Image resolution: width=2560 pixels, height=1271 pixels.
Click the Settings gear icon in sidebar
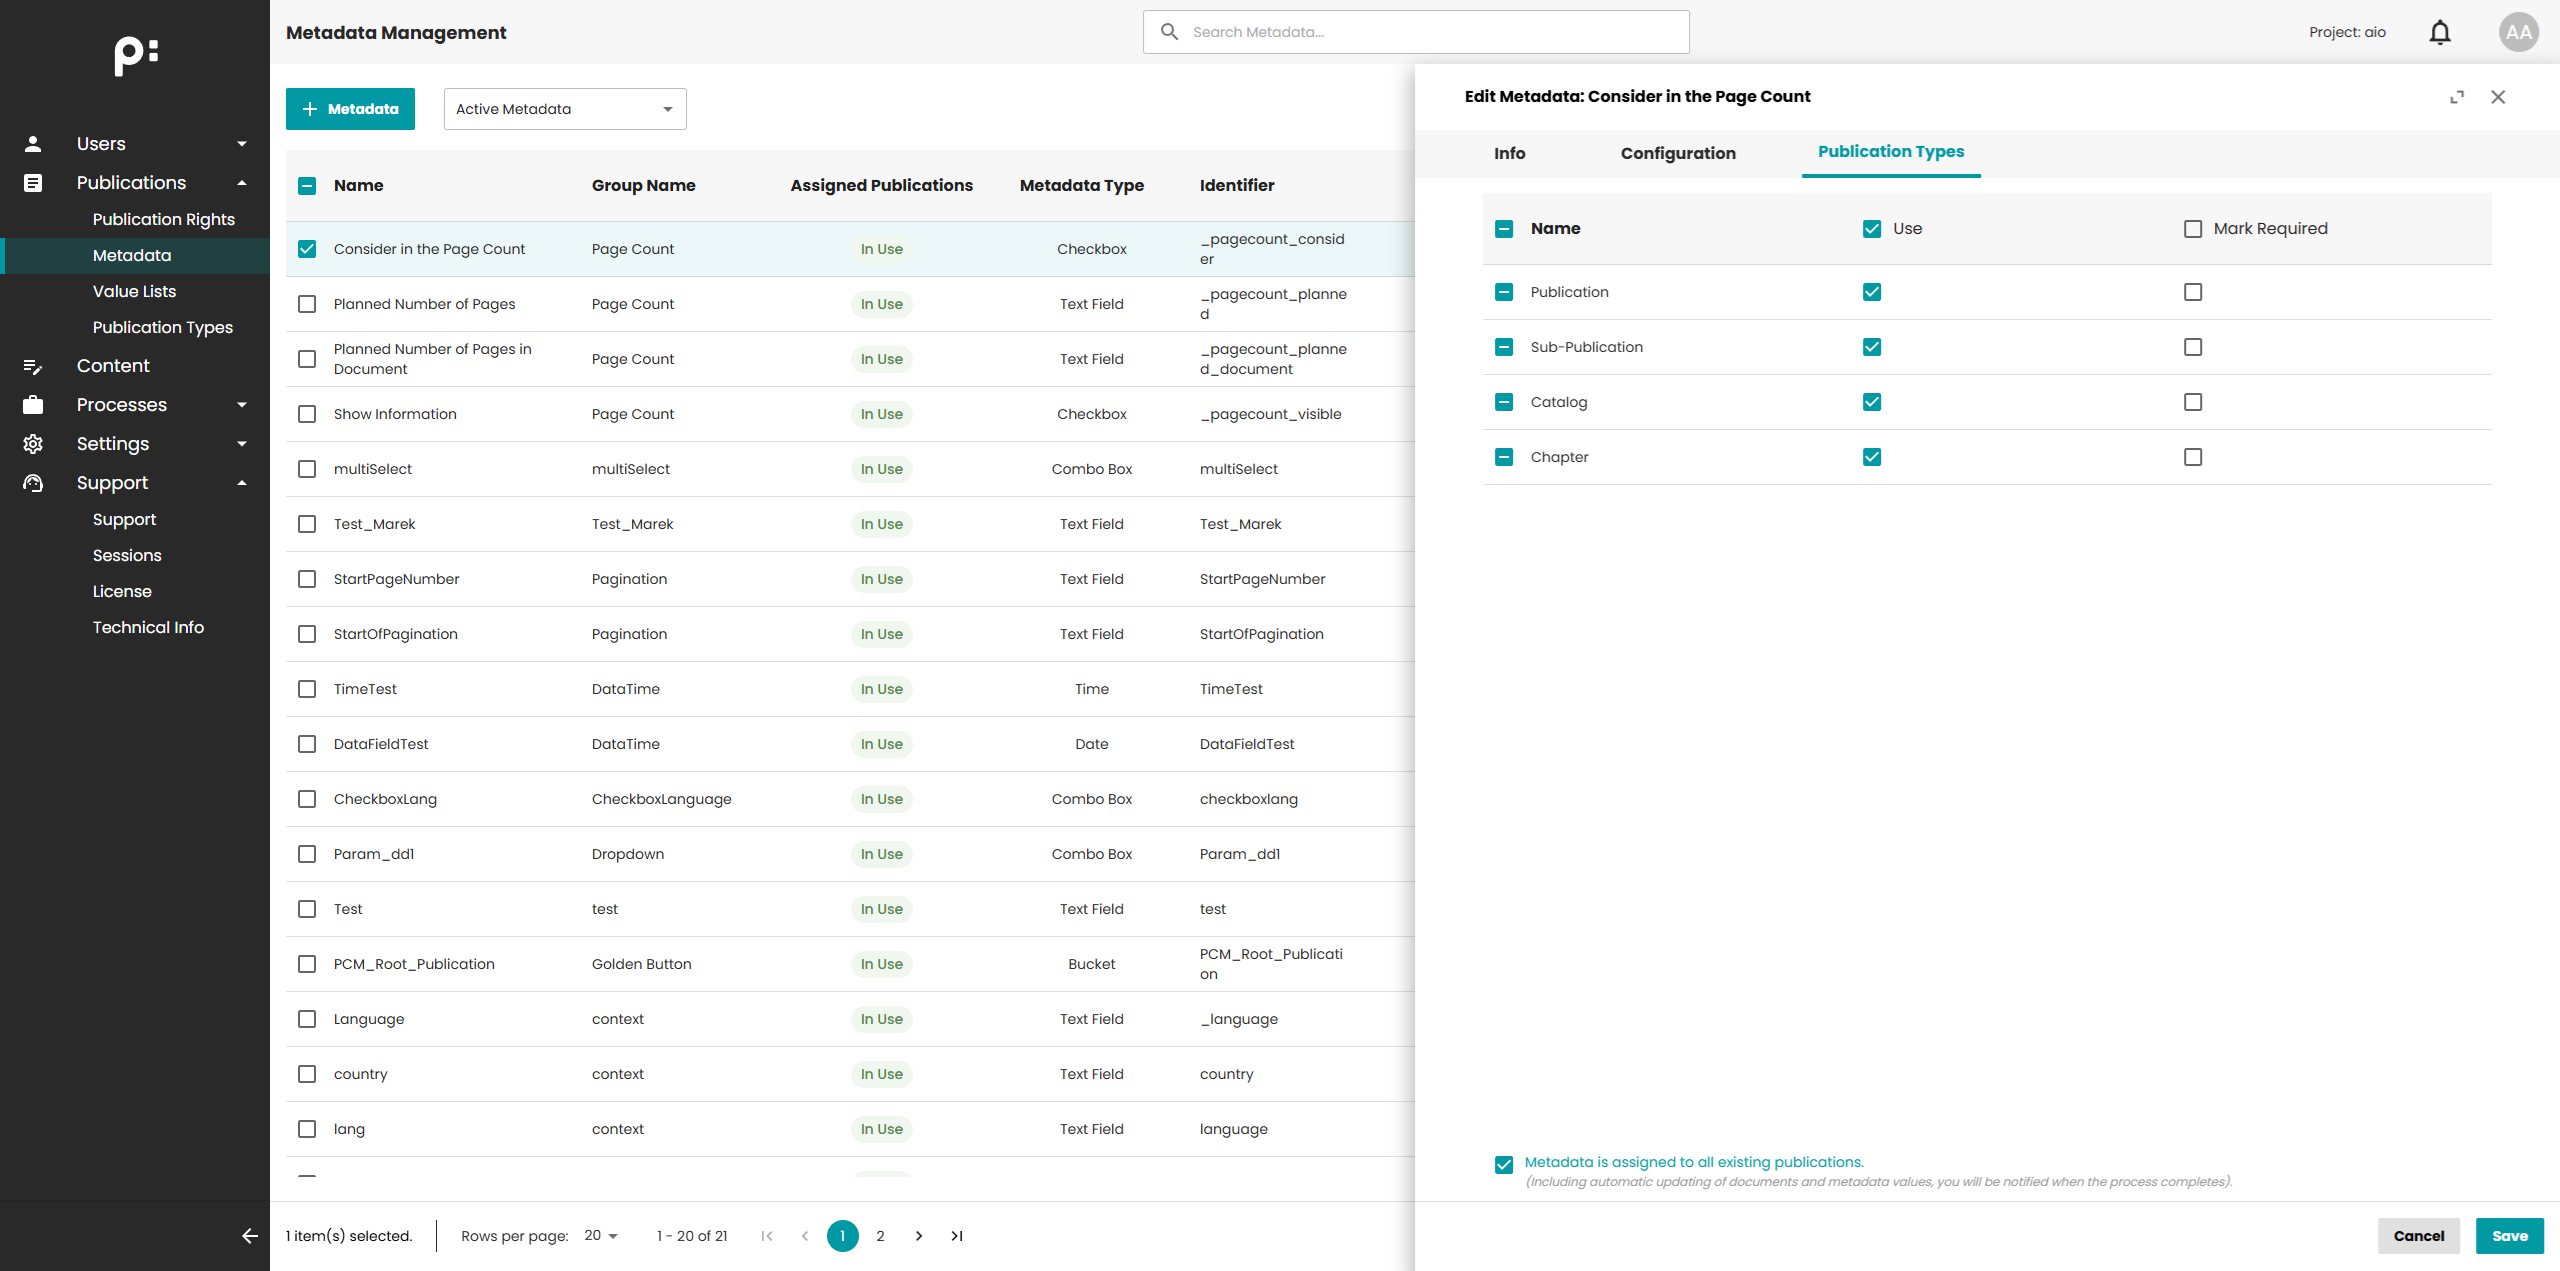click(33, 444)
